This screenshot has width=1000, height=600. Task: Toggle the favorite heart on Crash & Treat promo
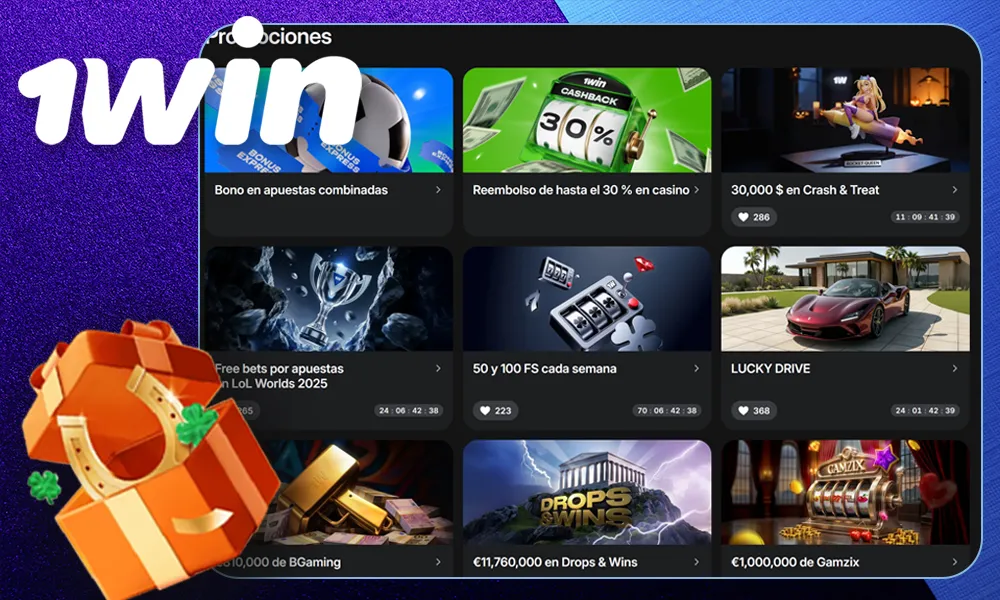743,217
